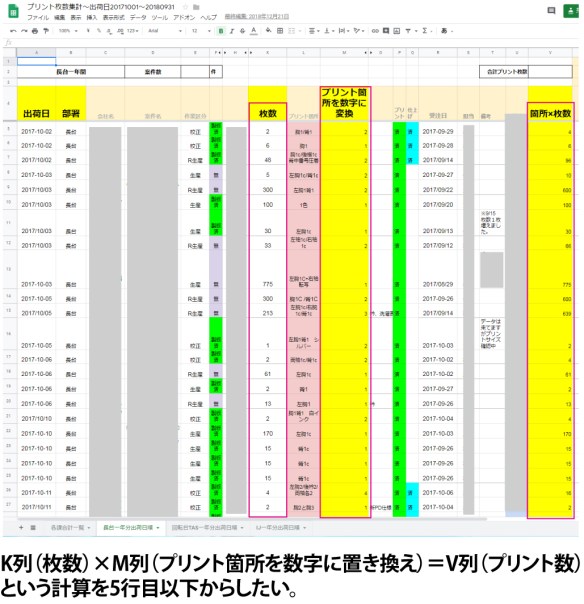Open the 123 number format dropdown
Image resolution: width=584 pixels, height=604 pixels.
133,31
